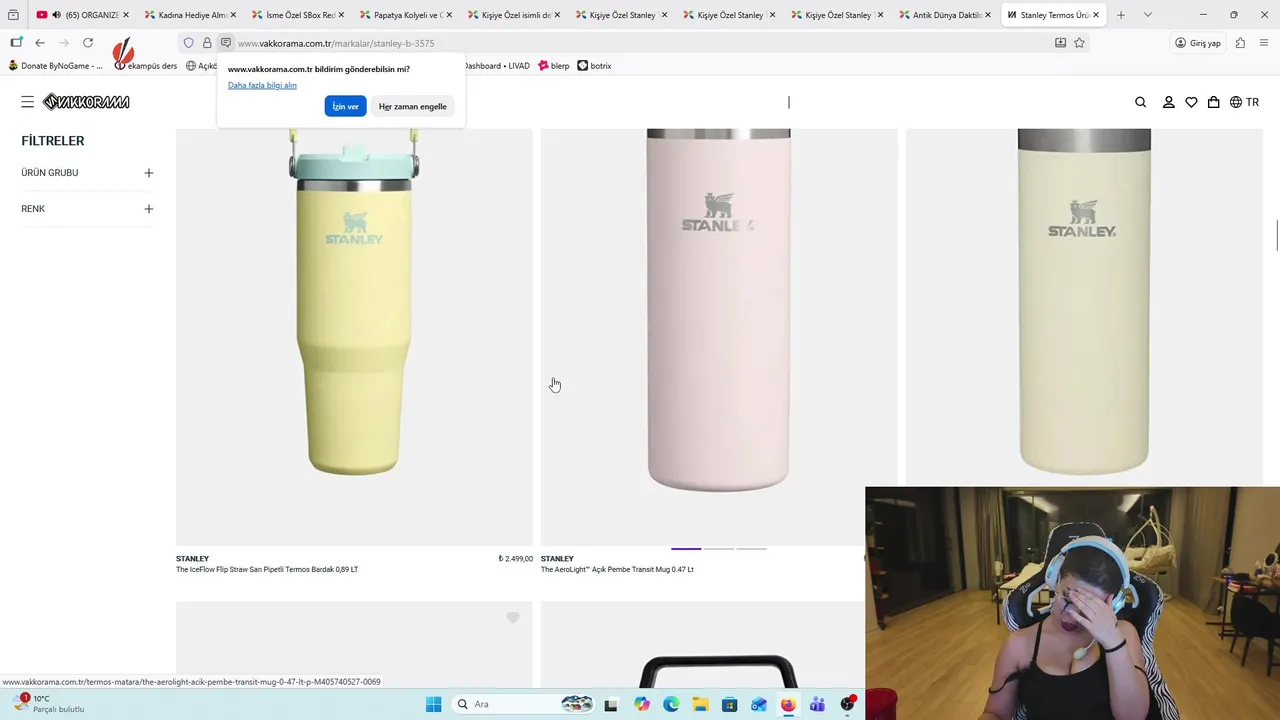The height and width of the screenshot is (720, 1280).
Task: Close the Stanley Termos tab
Action: pos(1096,15)
